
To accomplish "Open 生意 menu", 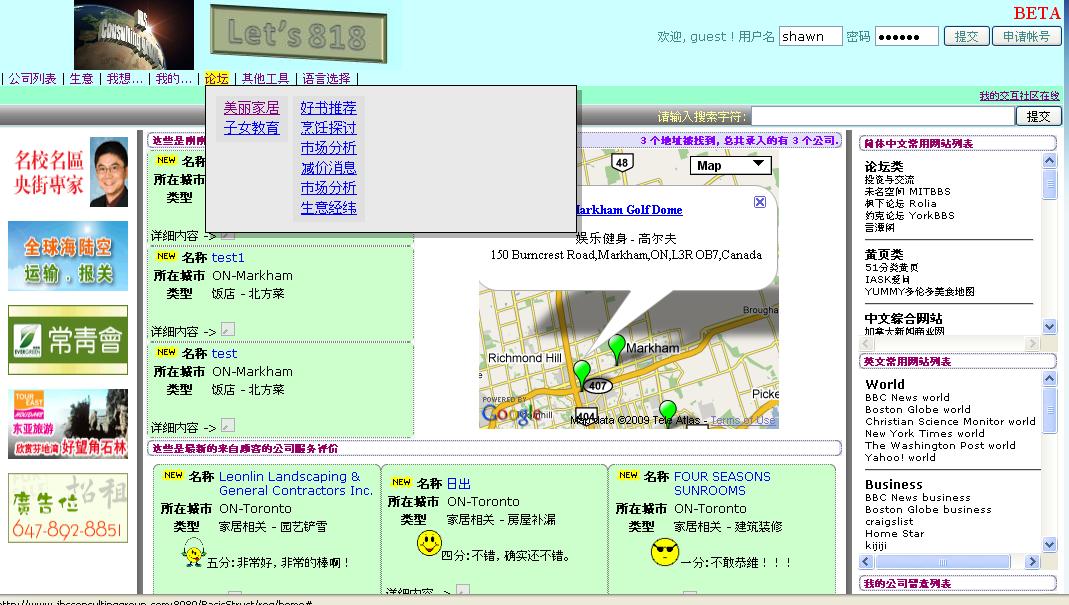I will 81,79.
